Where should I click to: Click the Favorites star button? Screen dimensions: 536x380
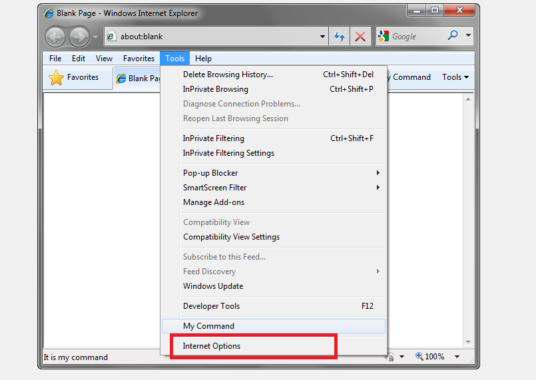74,77
